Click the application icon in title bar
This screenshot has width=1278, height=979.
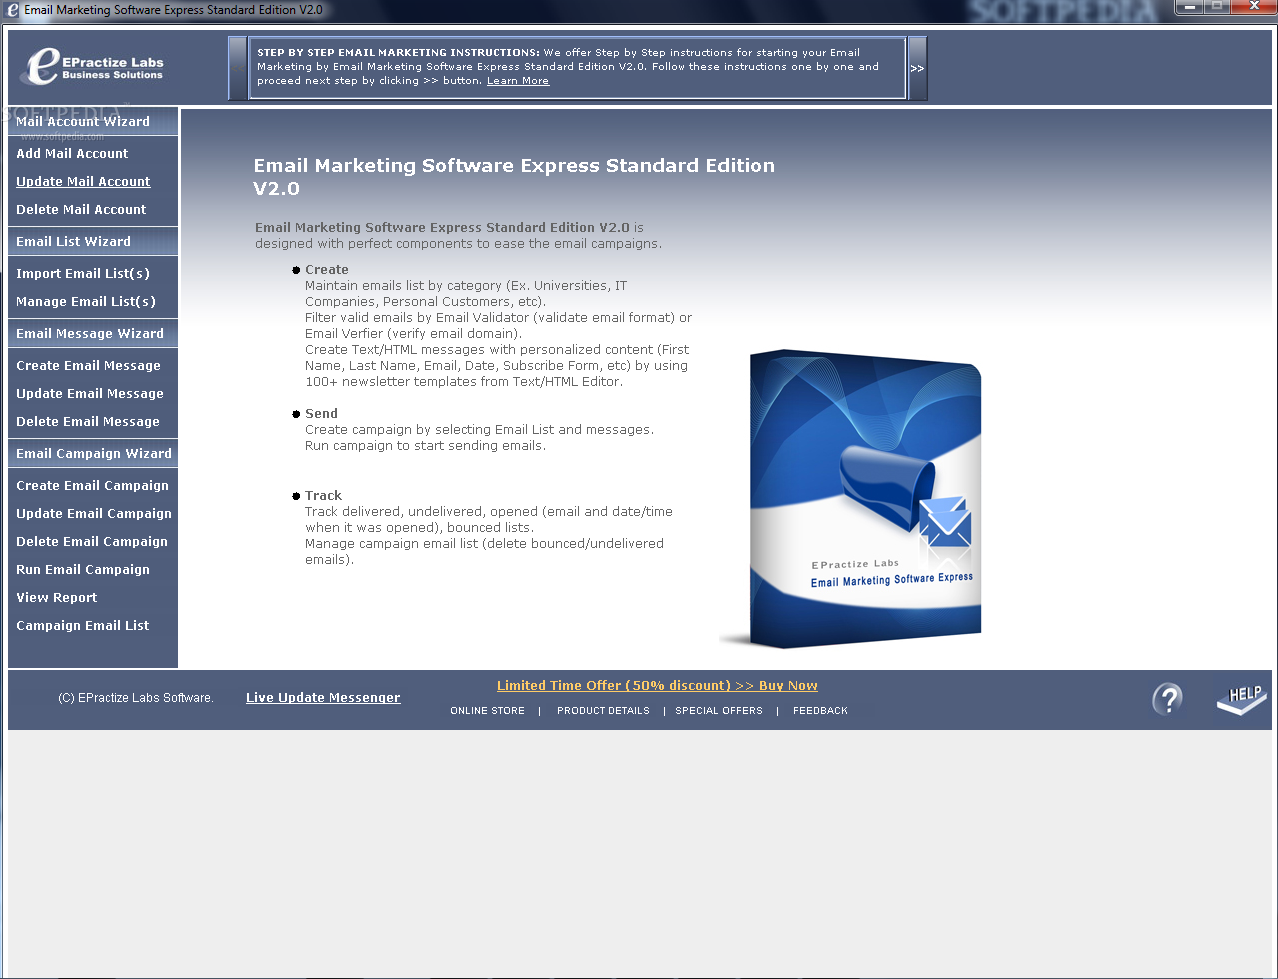coord(12,9)
